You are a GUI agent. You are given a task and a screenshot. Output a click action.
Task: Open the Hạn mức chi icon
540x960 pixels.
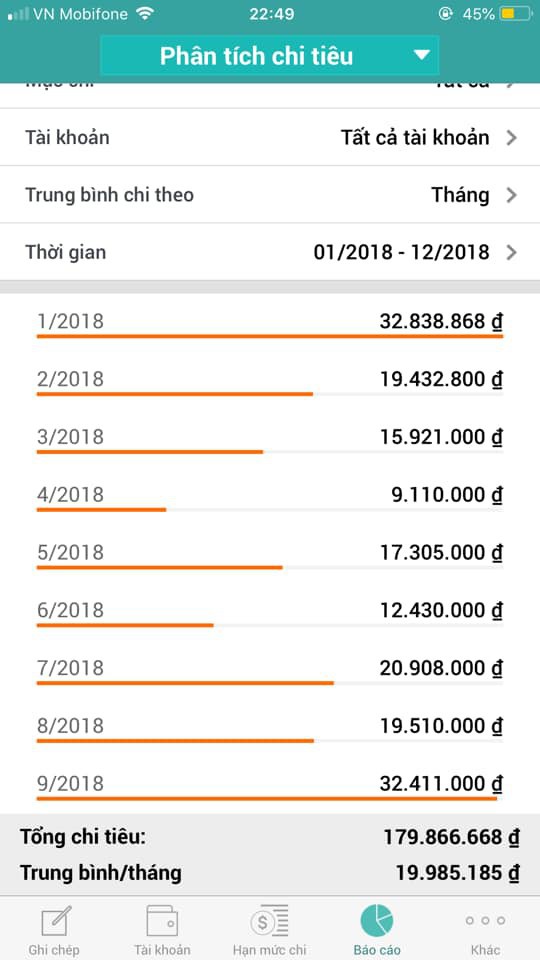pos(269,921)
